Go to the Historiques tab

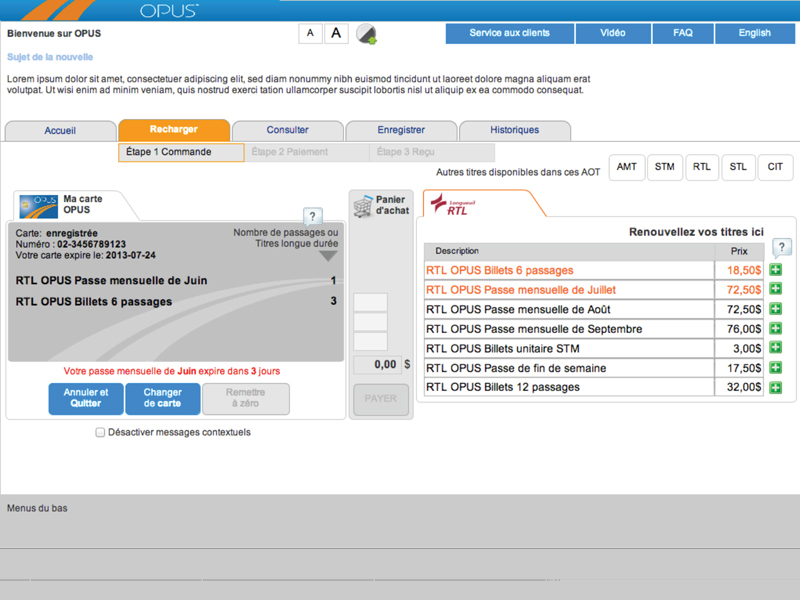click(x=515, y=130)
